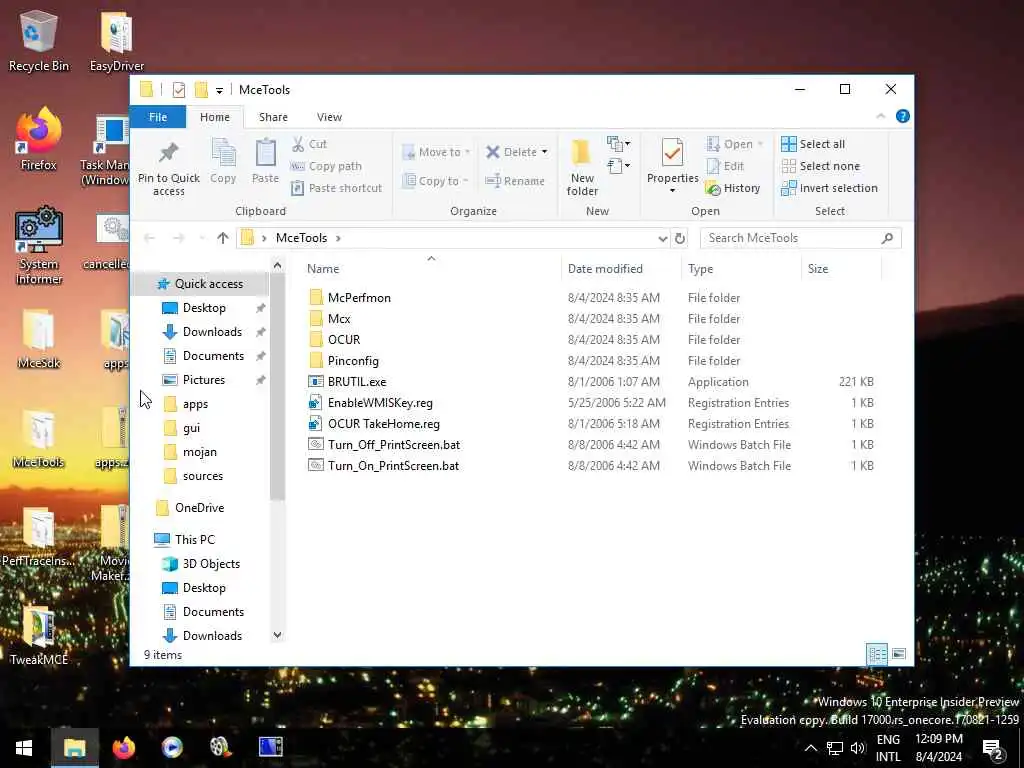Click Paste shortcut in the ribbon
The image size is (1024, 768).
tap(336, 188)
